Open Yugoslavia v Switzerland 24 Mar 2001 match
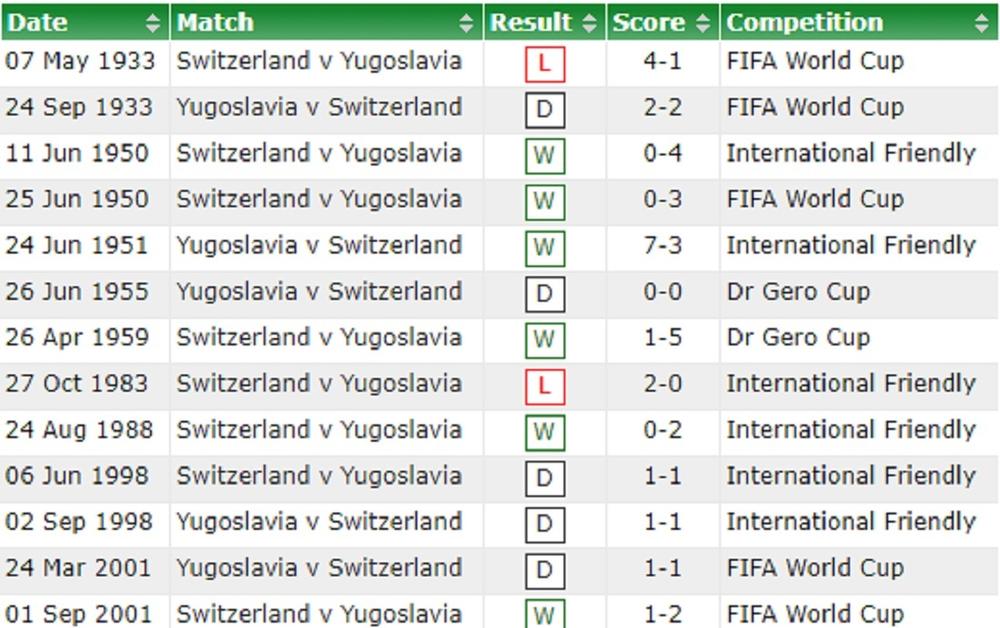Image resolution: width=1000 pixels, height=628 pixels. (x=319, y=568)
